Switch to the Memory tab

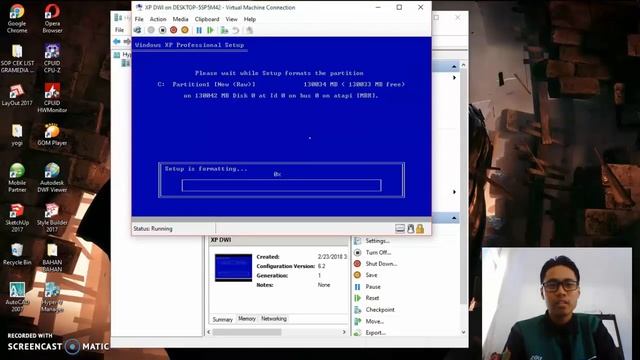[247, 319]
